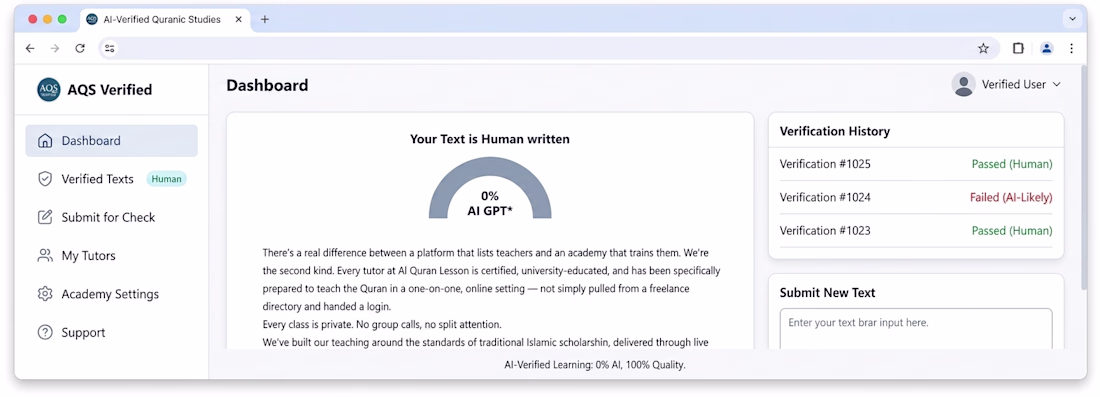Screen dimensions: 1100x397
Task: Open the tab search dropdown arrow
Action: click(1073, 19)
